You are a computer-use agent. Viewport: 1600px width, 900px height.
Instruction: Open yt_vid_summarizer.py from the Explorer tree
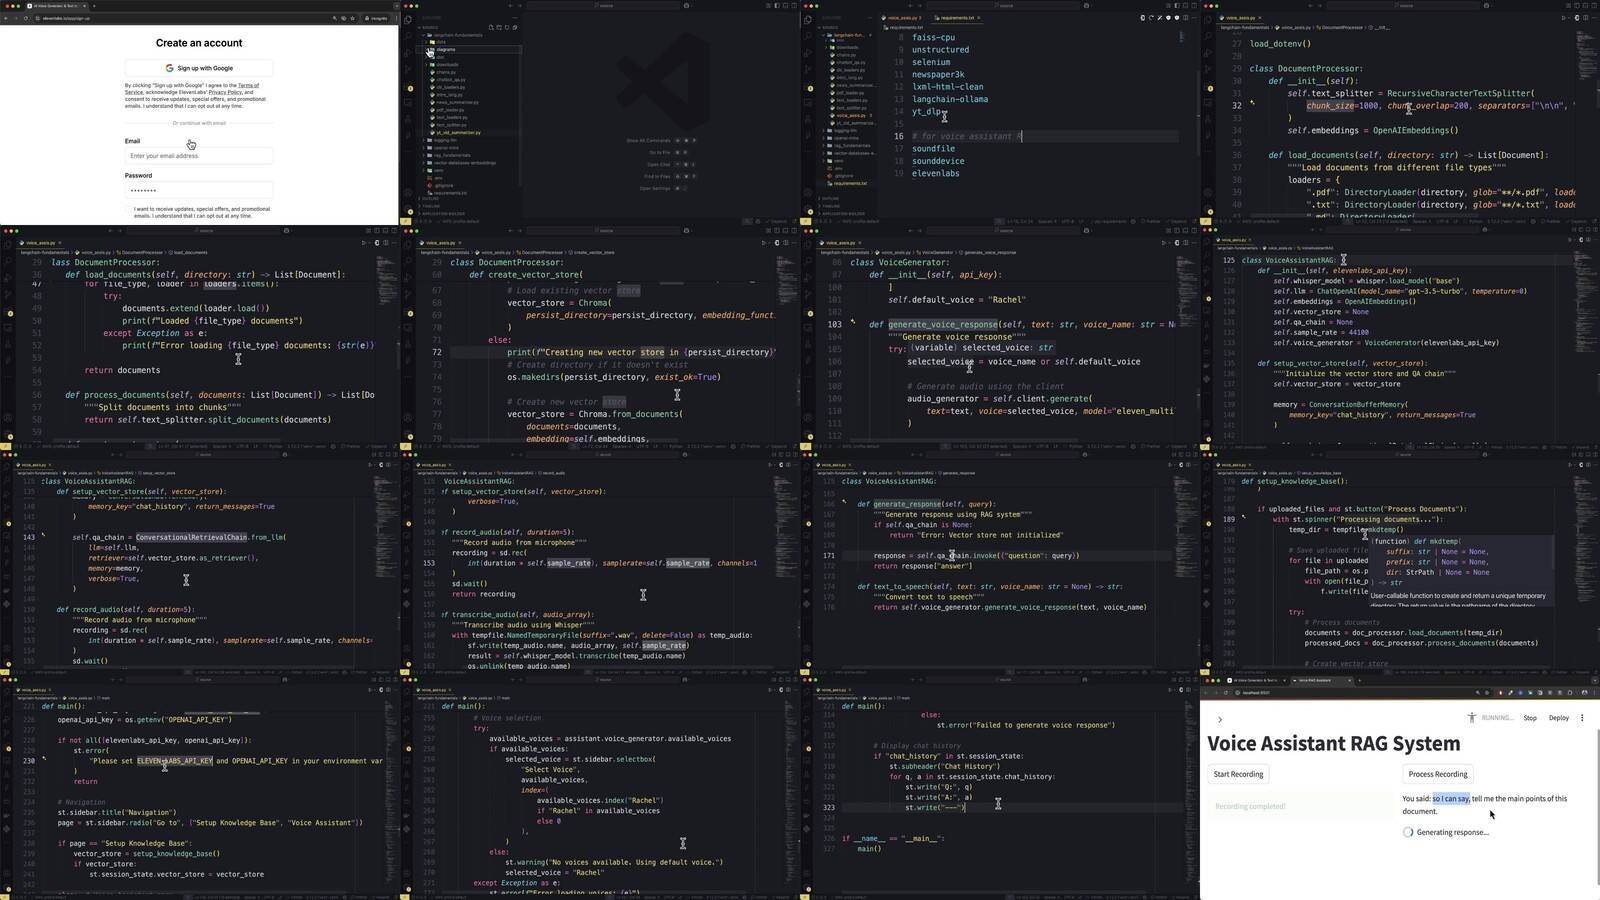pos(458,132)
